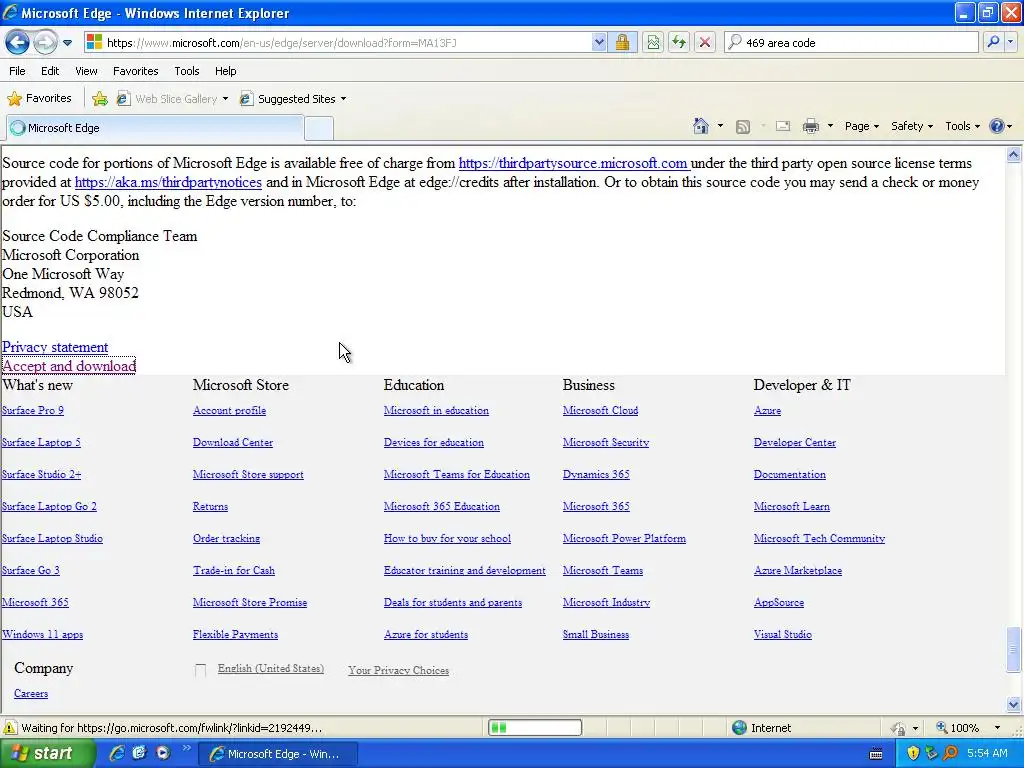
Task: Open the File menu
Action: tap(17, 71)
